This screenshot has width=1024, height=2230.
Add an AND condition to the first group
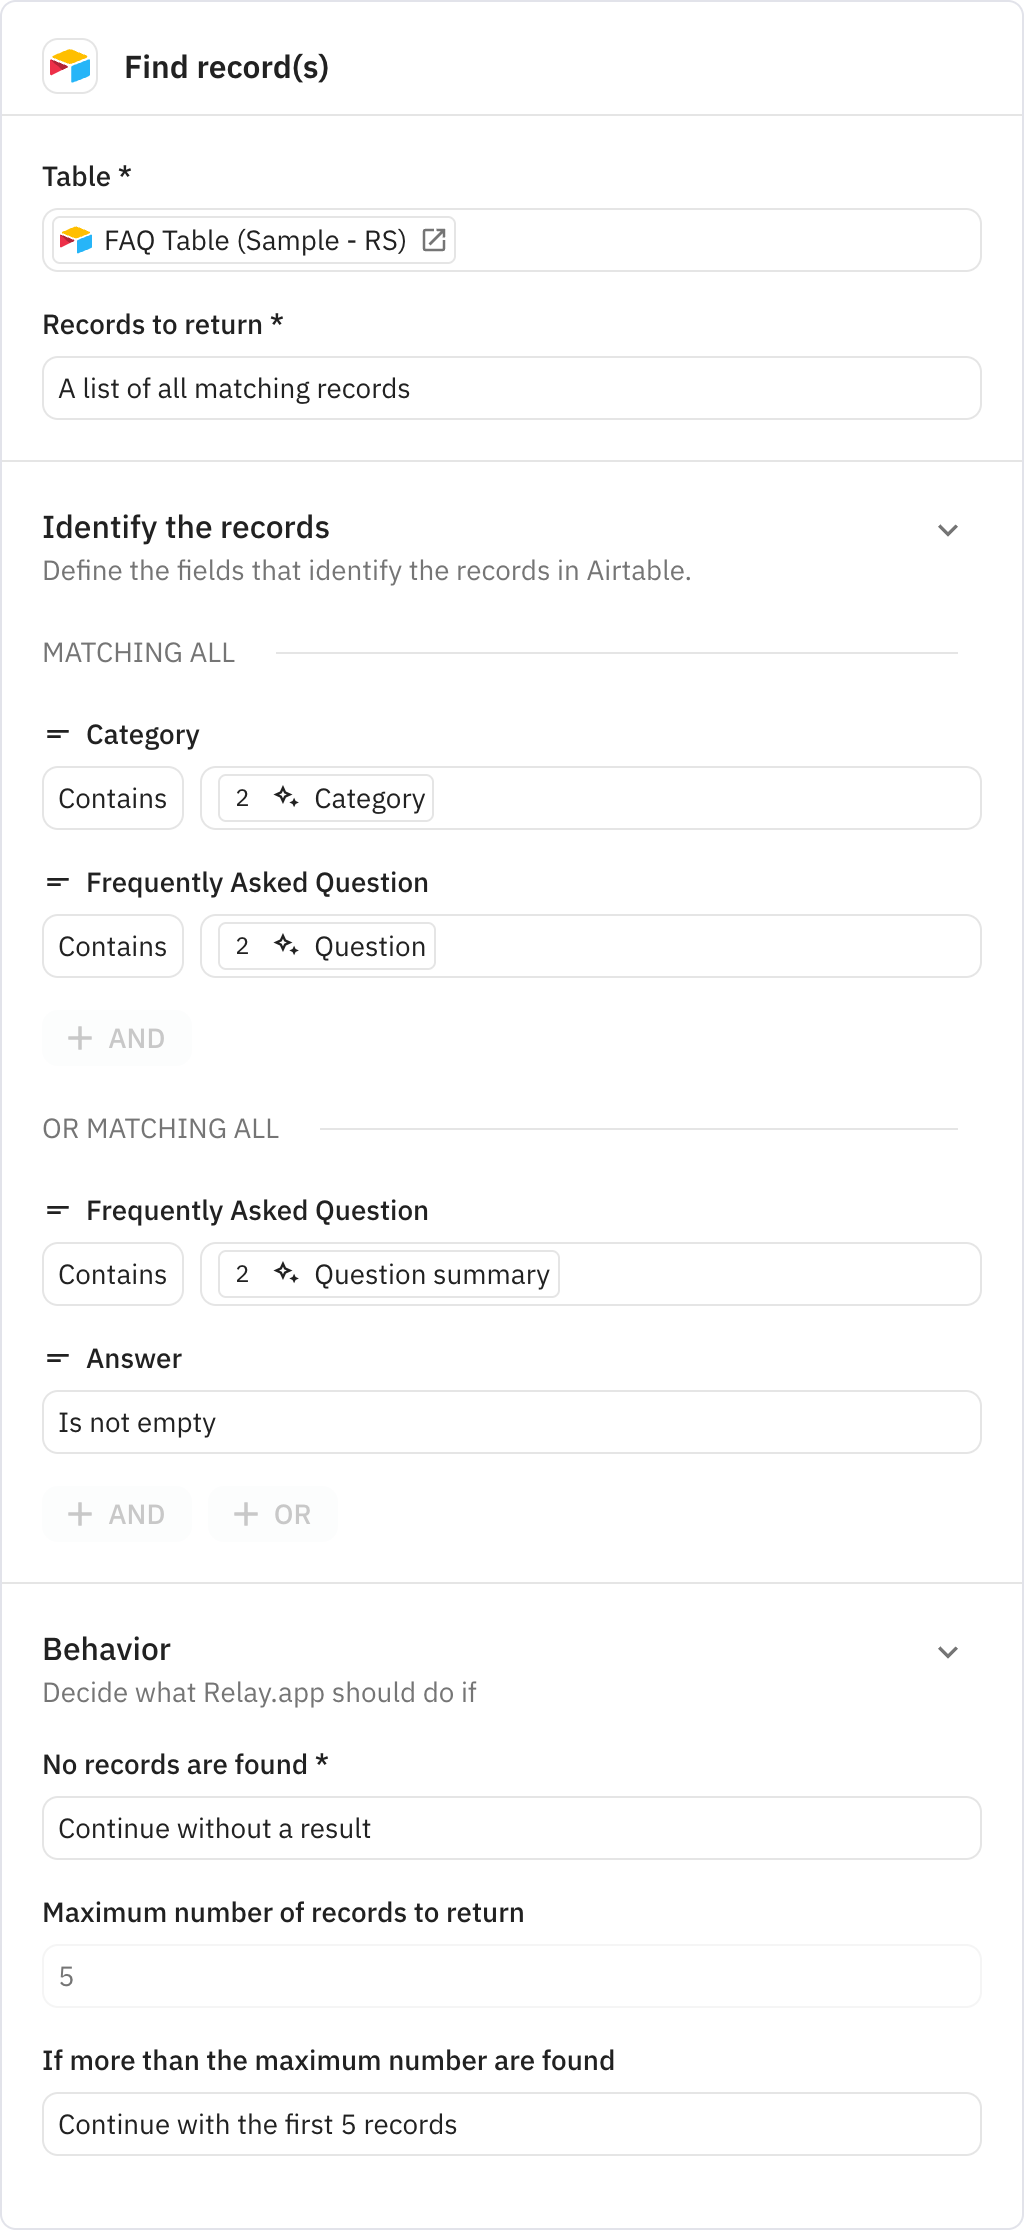point(116,1038)
